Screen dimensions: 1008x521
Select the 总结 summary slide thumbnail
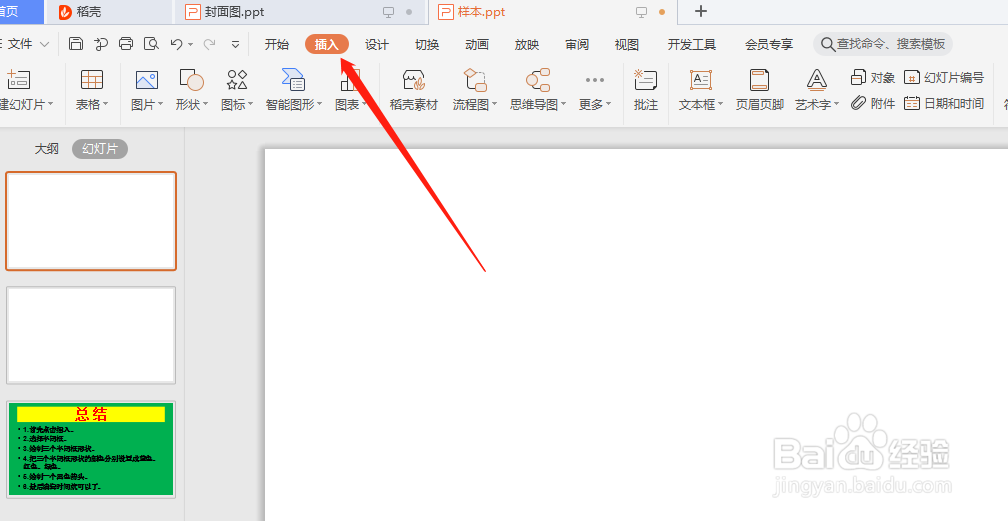point(91,450)
